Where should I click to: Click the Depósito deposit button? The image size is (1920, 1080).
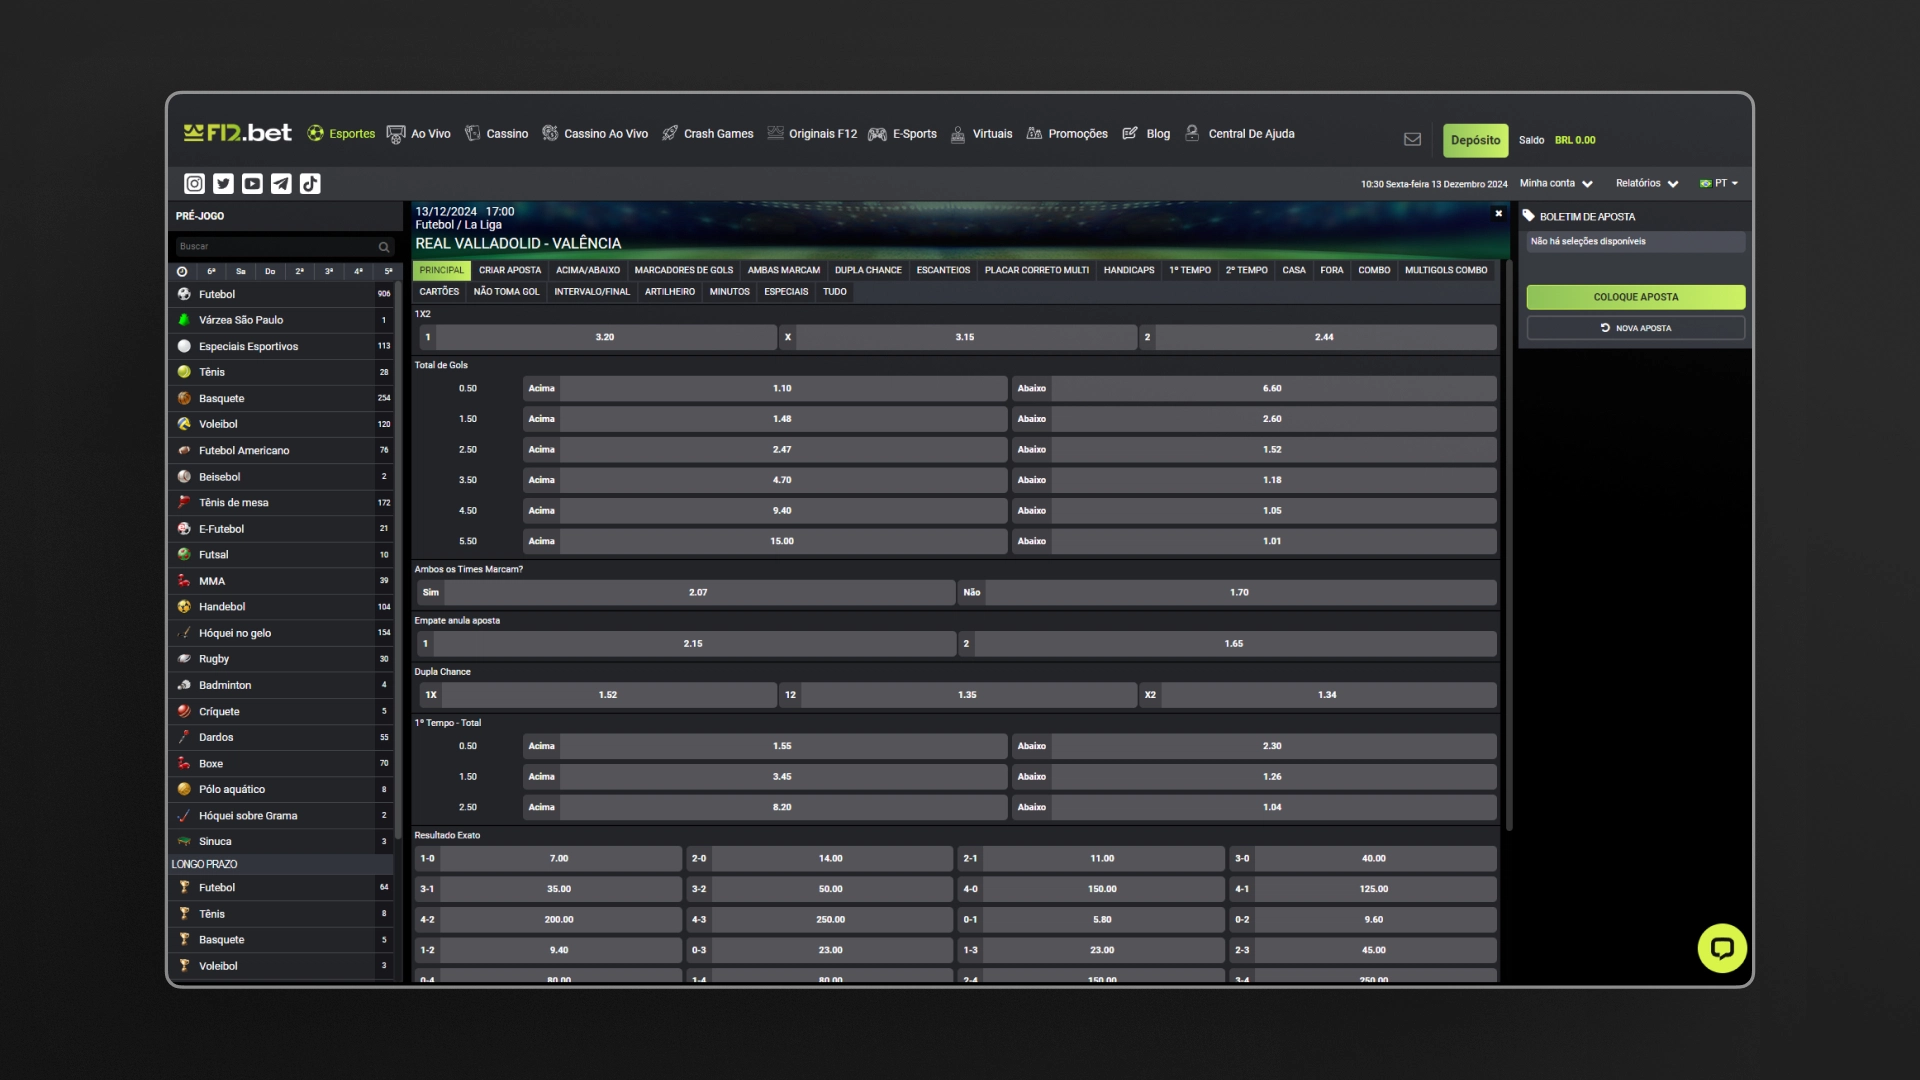point(1474,140)
